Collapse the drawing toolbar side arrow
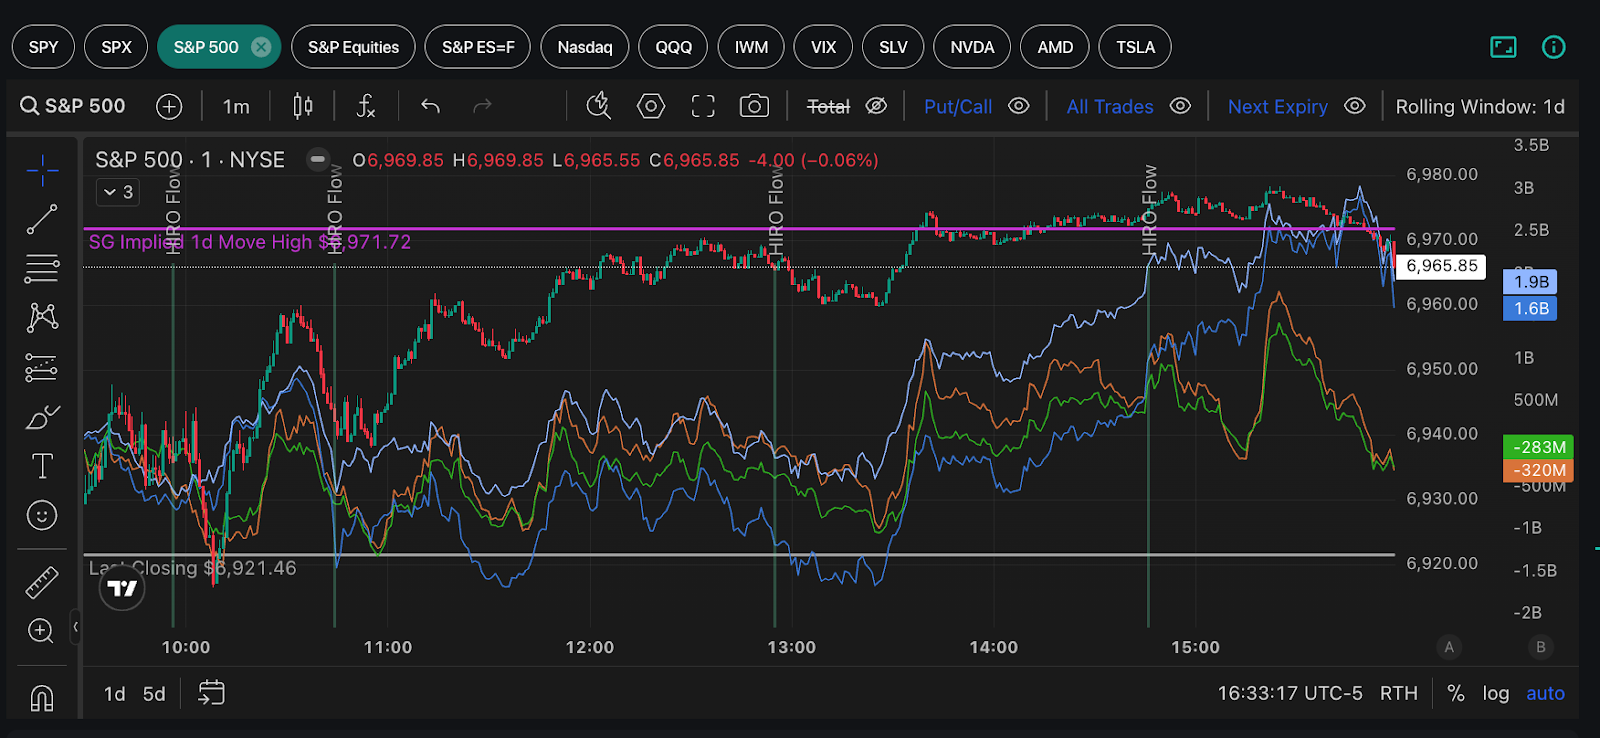 [x=76, y=627]
